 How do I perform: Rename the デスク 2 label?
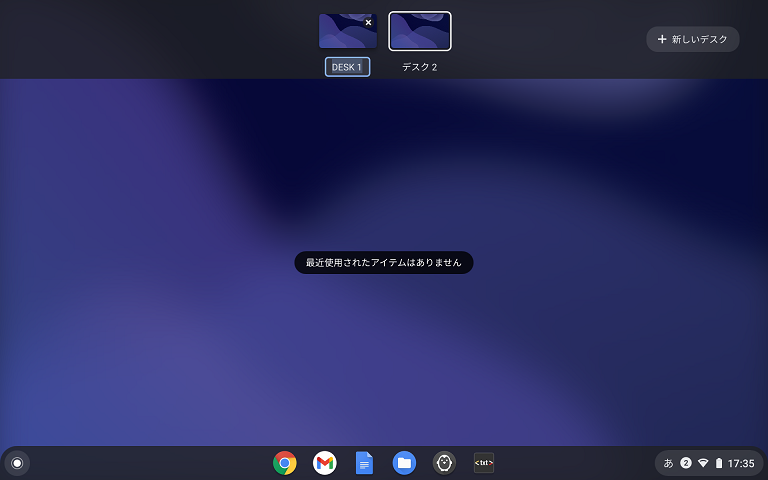coord(420,67)
